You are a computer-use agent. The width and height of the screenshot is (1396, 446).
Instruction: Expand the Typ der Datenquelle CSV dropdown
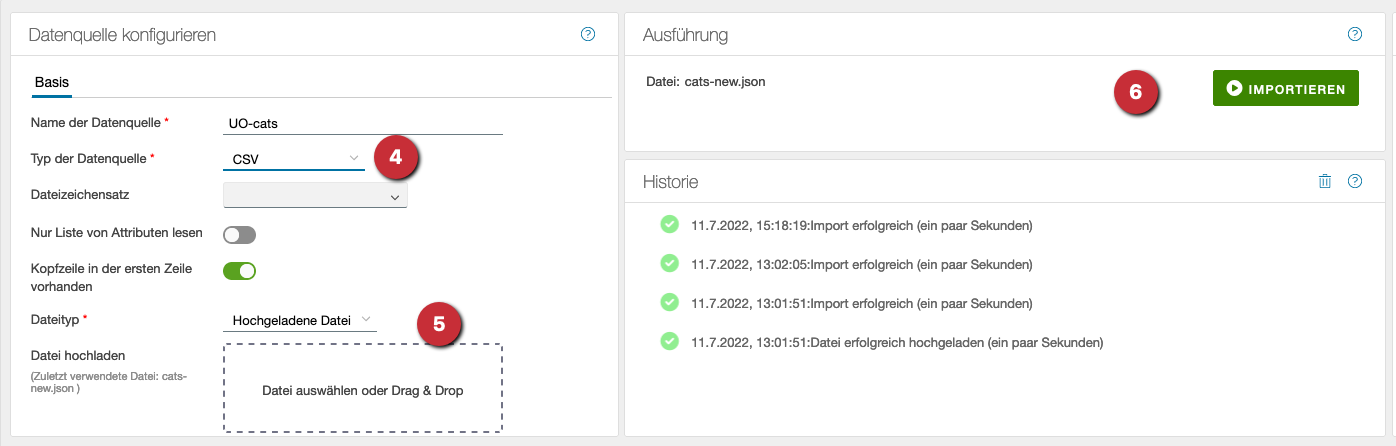point(293,158)
